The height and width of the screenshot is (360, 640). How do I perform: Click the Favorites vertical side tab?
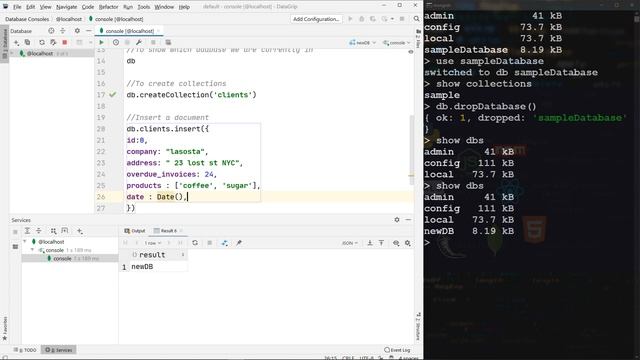coord(5,328)
